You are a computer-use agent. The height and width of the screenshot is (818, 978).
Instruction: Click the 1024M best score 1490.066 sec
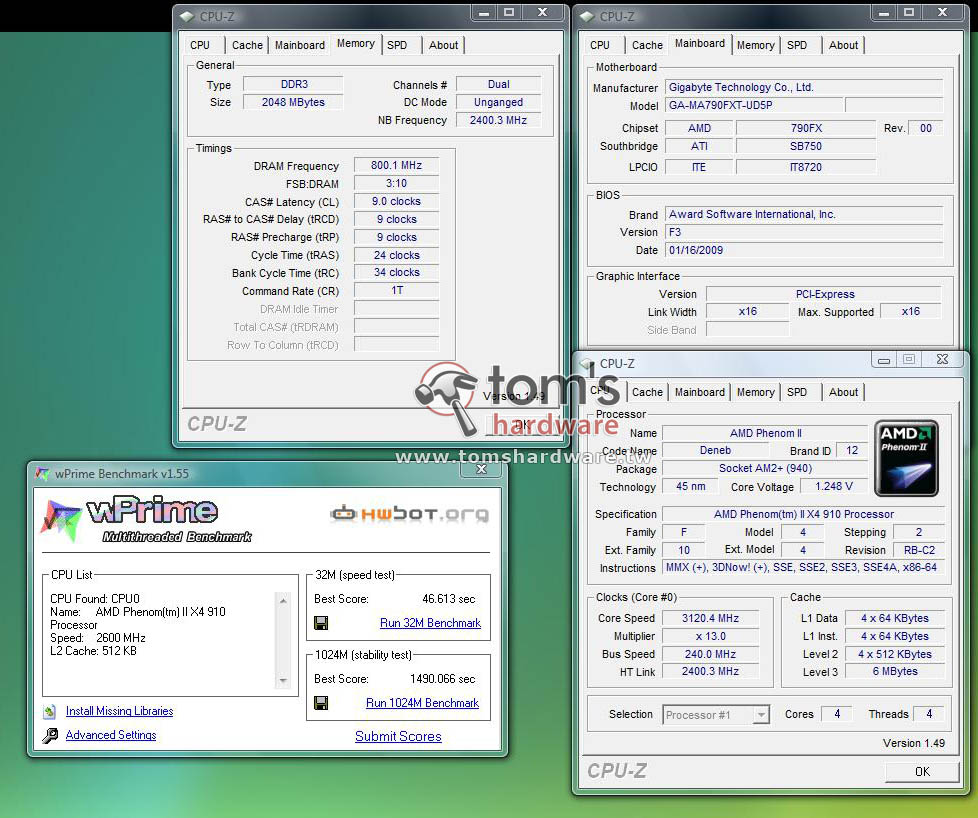[x=442, y=679]
